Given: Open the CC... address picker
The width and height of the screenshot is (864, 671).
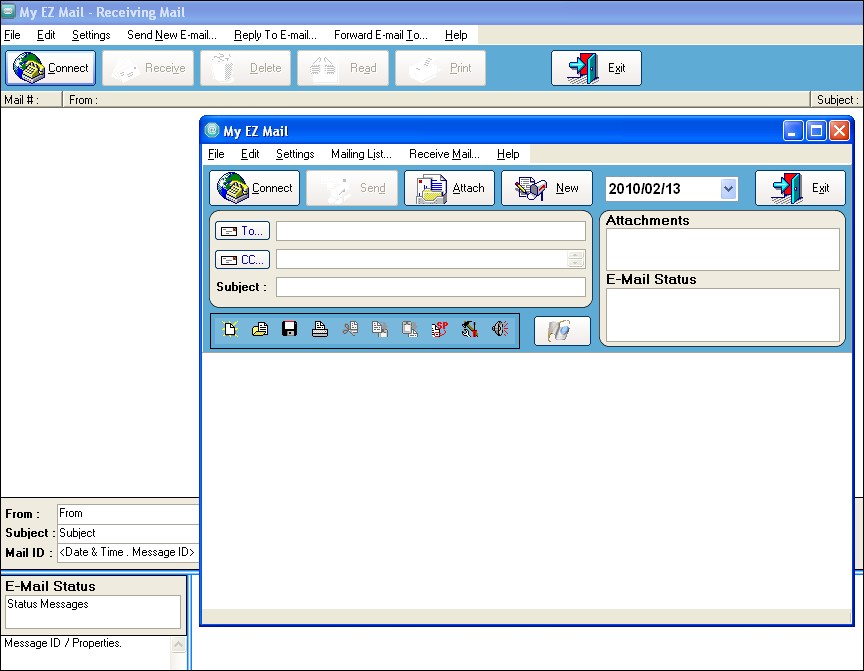Looking at the screenshot, I should (x=242, y=260).
